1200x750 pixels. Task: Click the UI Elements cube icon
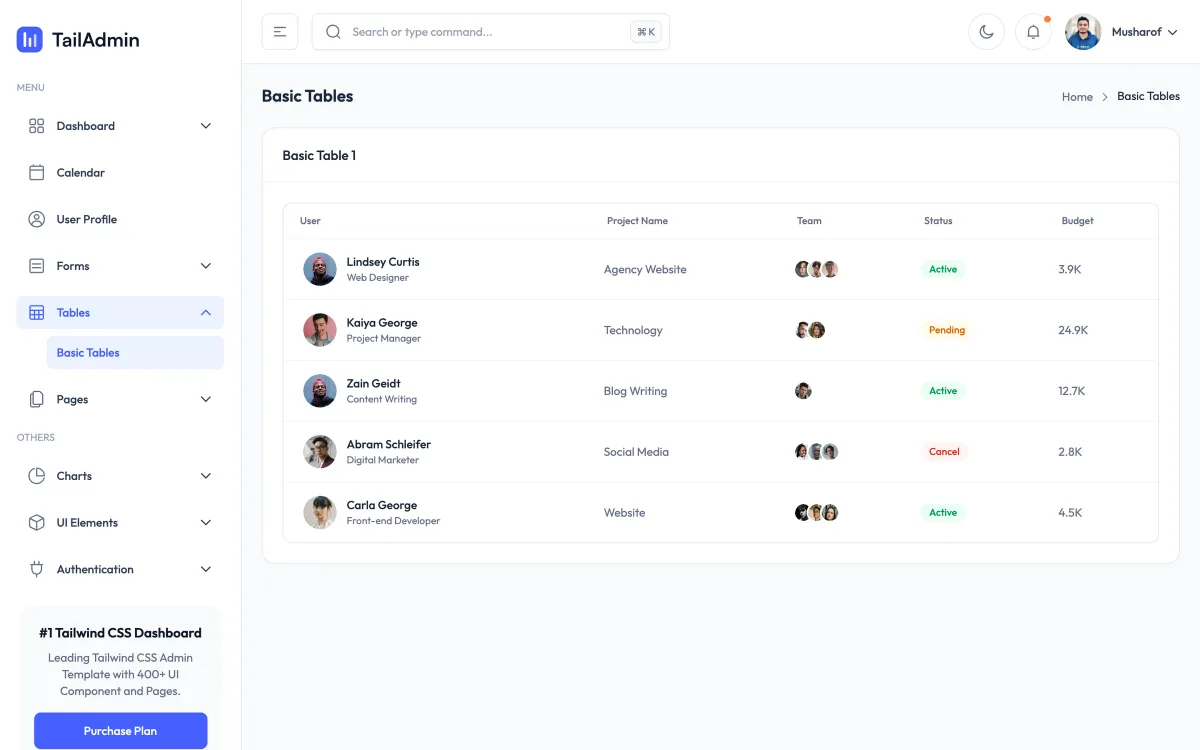point(37,523)
